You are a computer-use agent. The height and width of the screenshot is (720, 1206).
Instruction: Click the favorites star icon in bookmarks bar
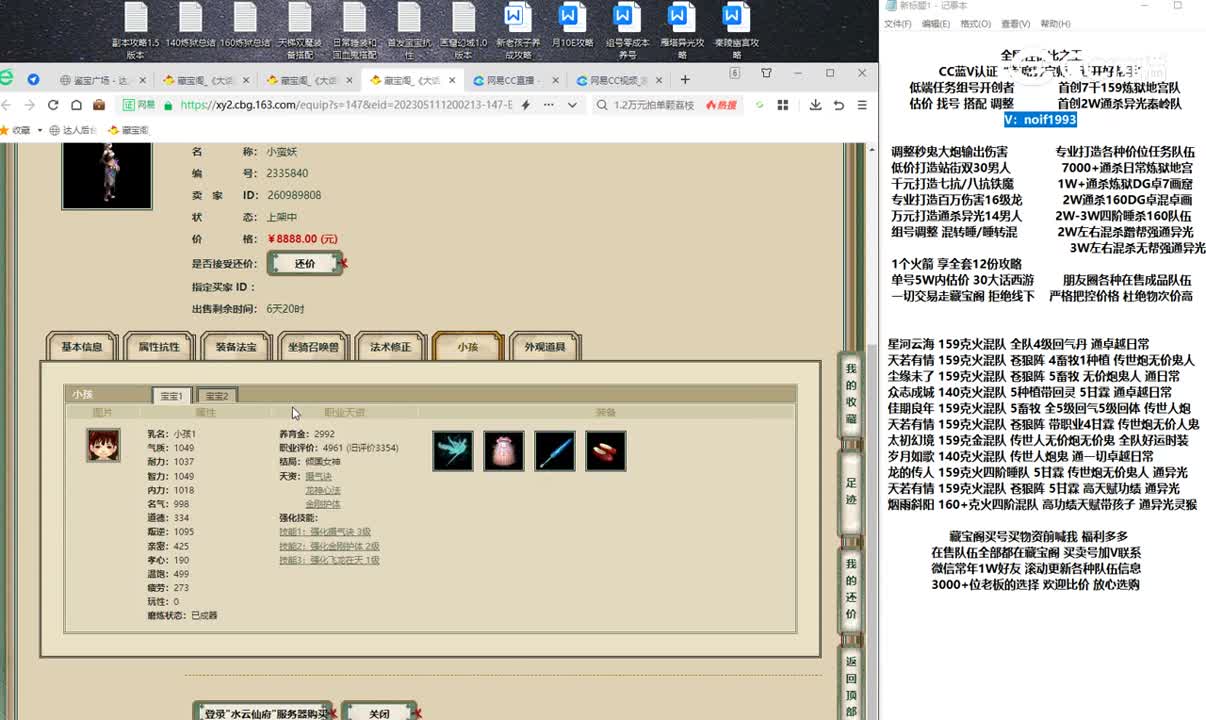[x=6, y=130]
